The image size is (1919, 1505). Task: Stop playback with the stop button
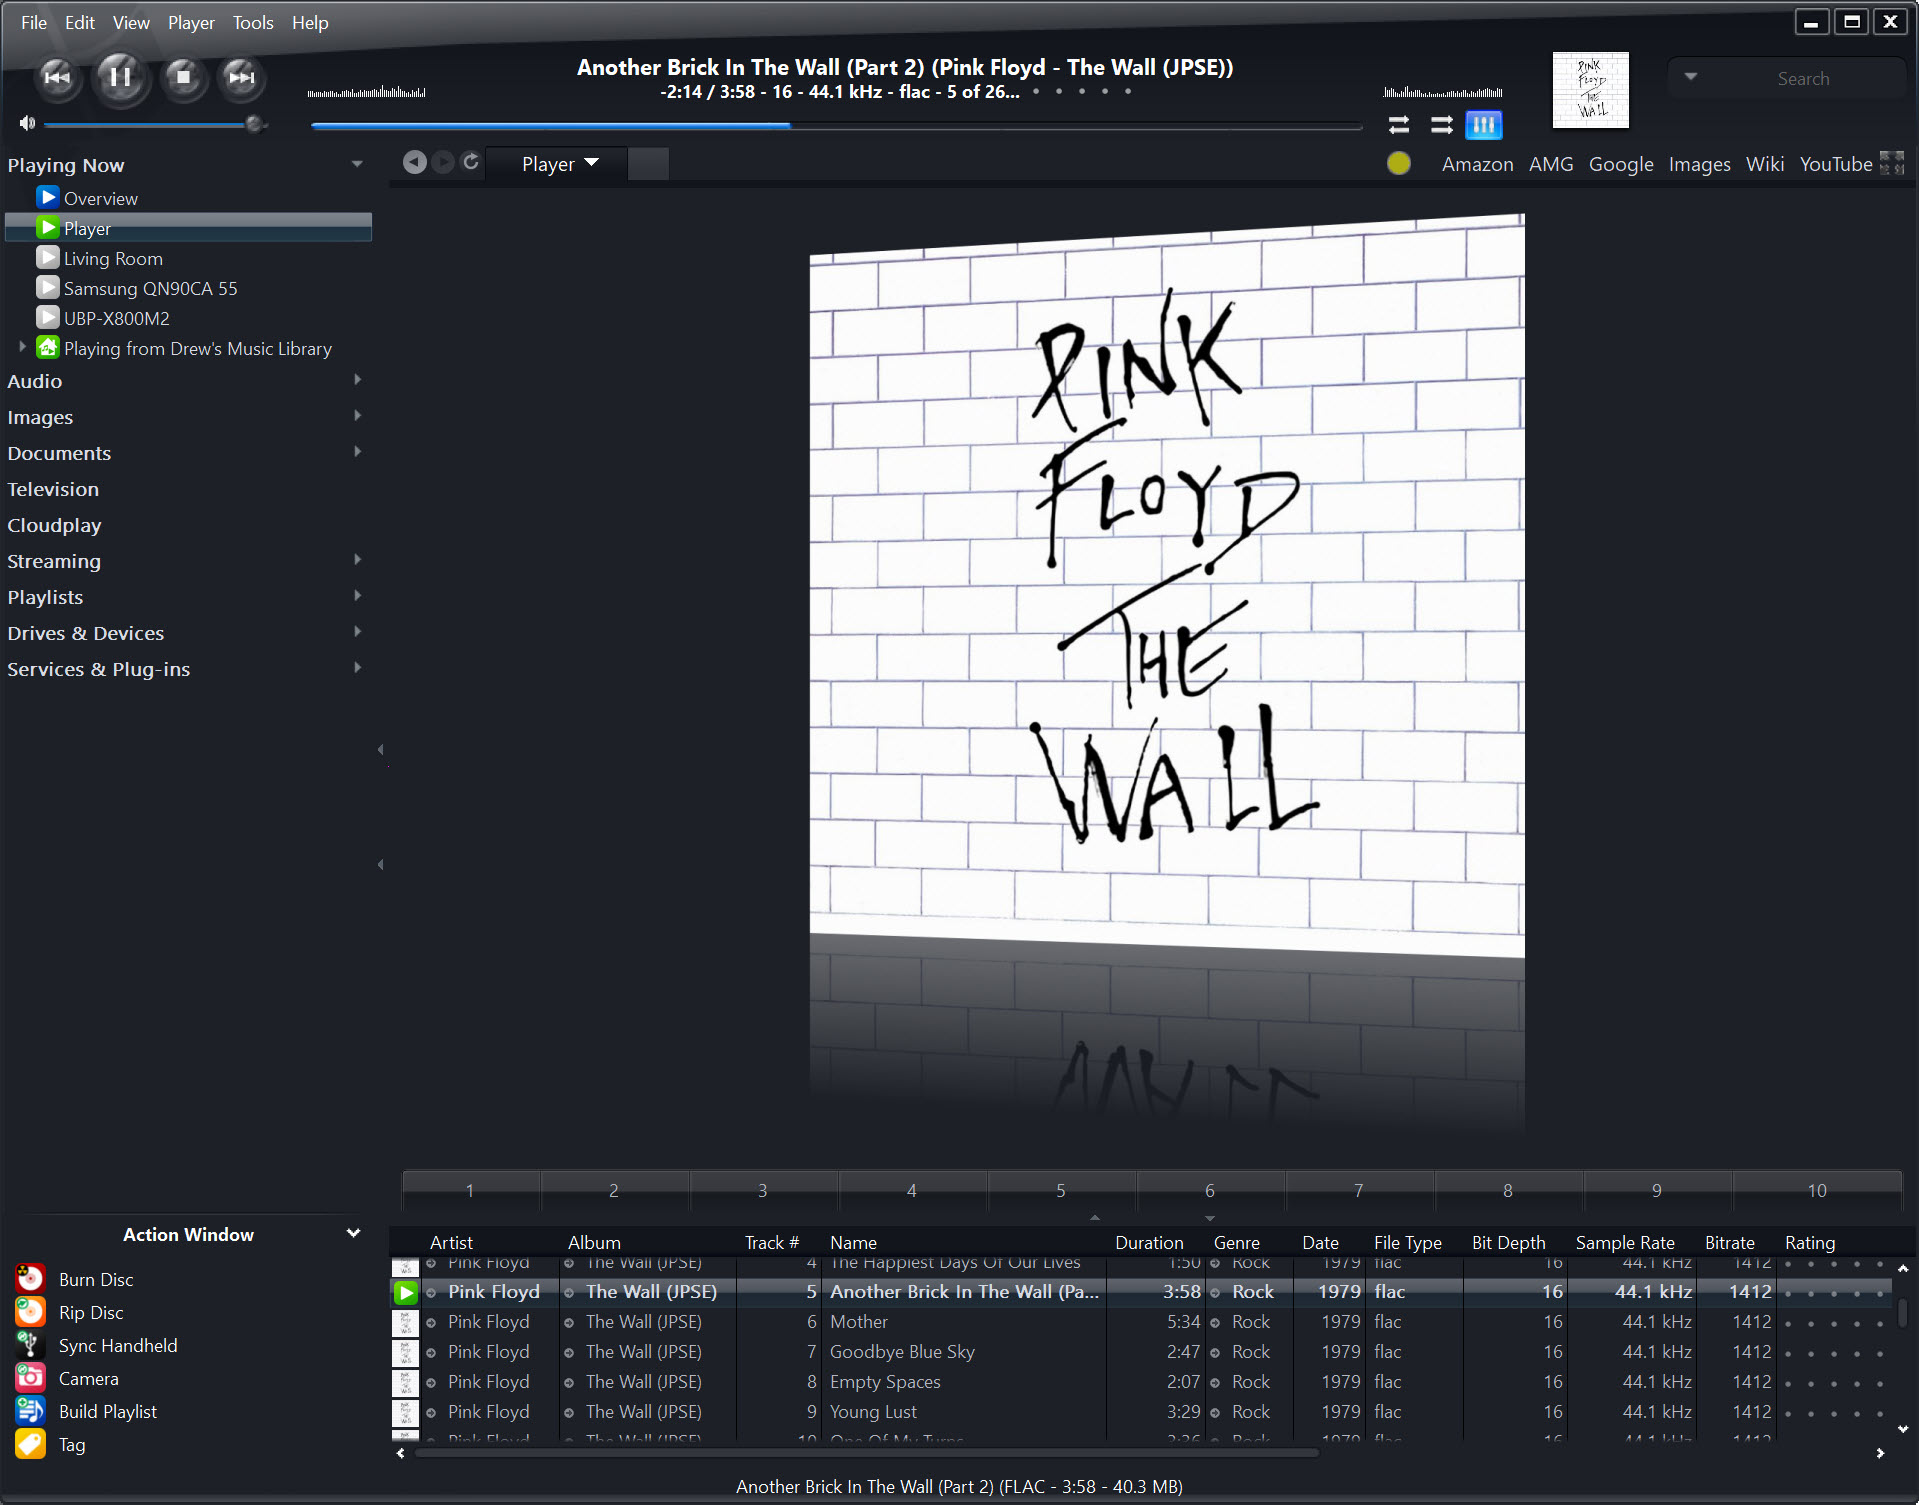(182, 77)
